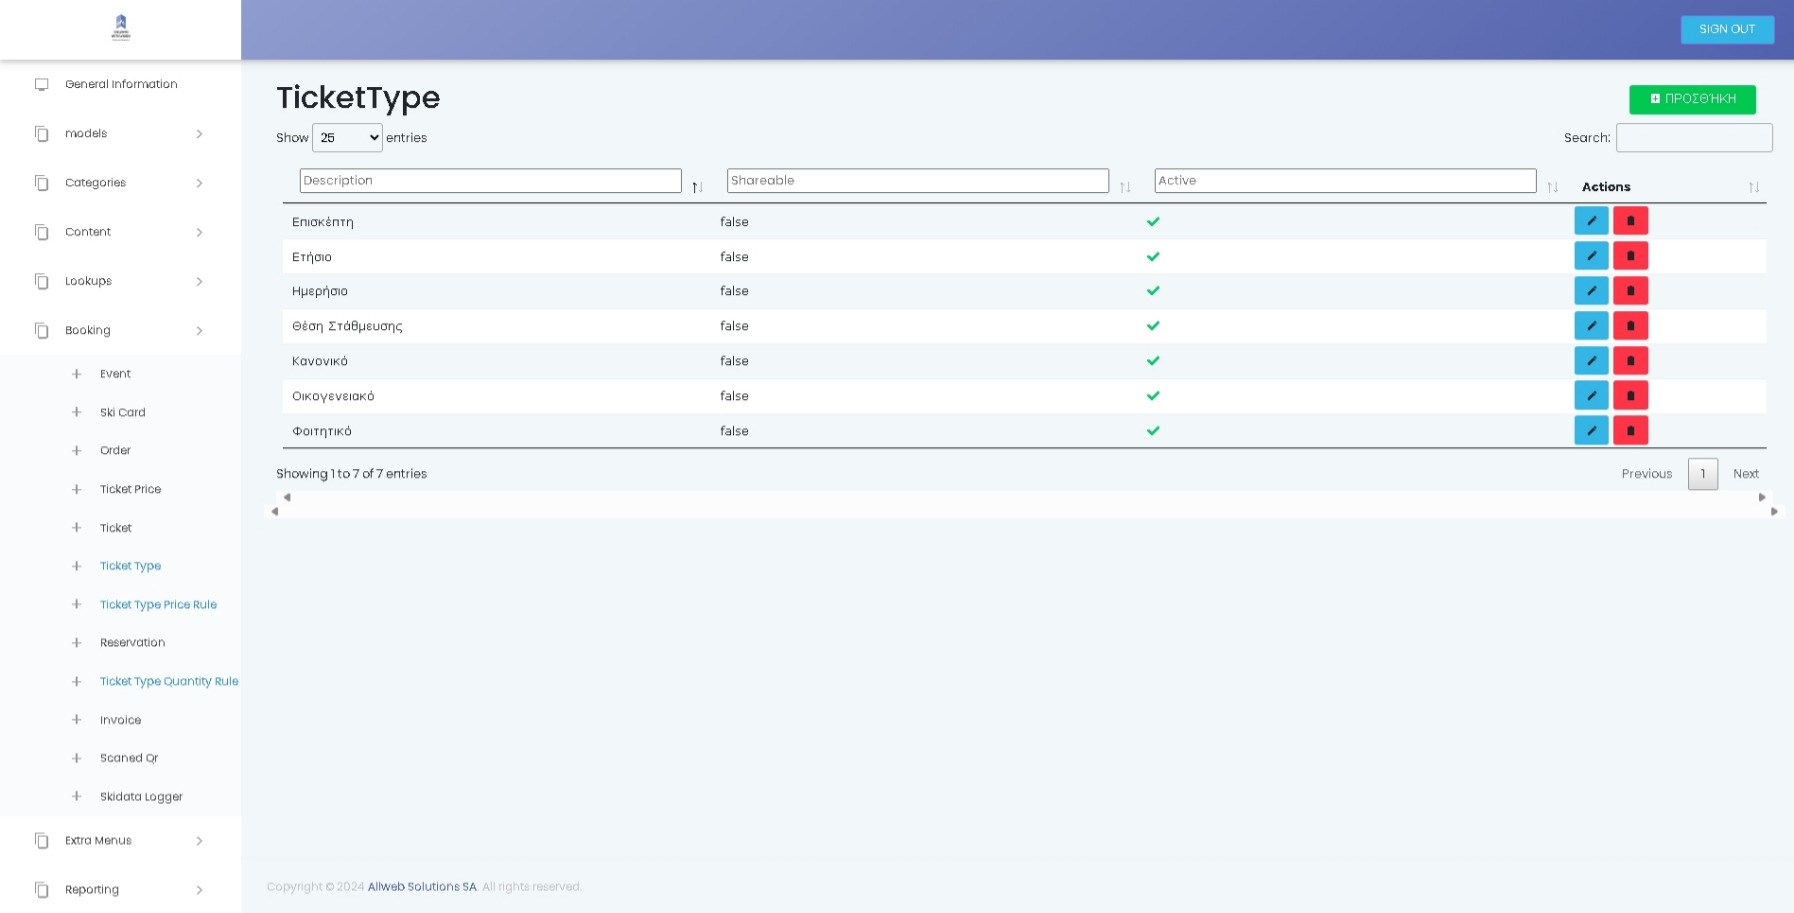Go to Ski Card in sidebar
Screen dimensions: 1794x913
point(122,413)
